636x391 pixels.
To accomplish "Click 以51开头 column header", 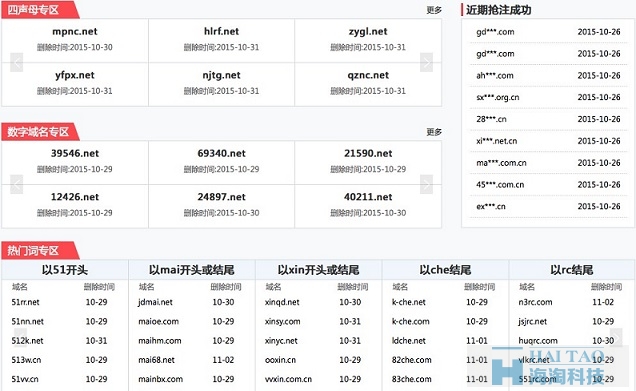I will pos(65,270).
